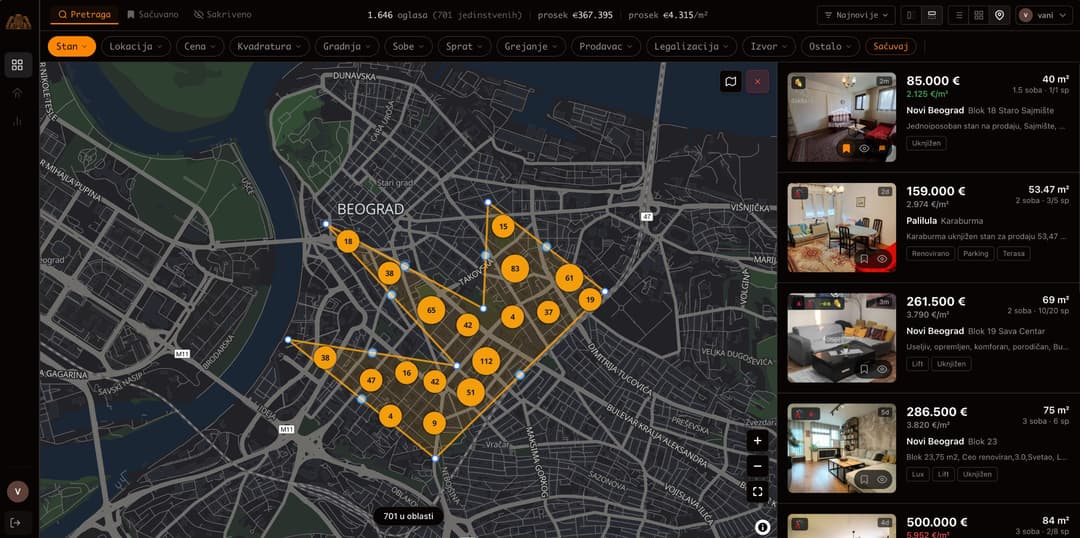Enter fullscreen map mode

757,491
